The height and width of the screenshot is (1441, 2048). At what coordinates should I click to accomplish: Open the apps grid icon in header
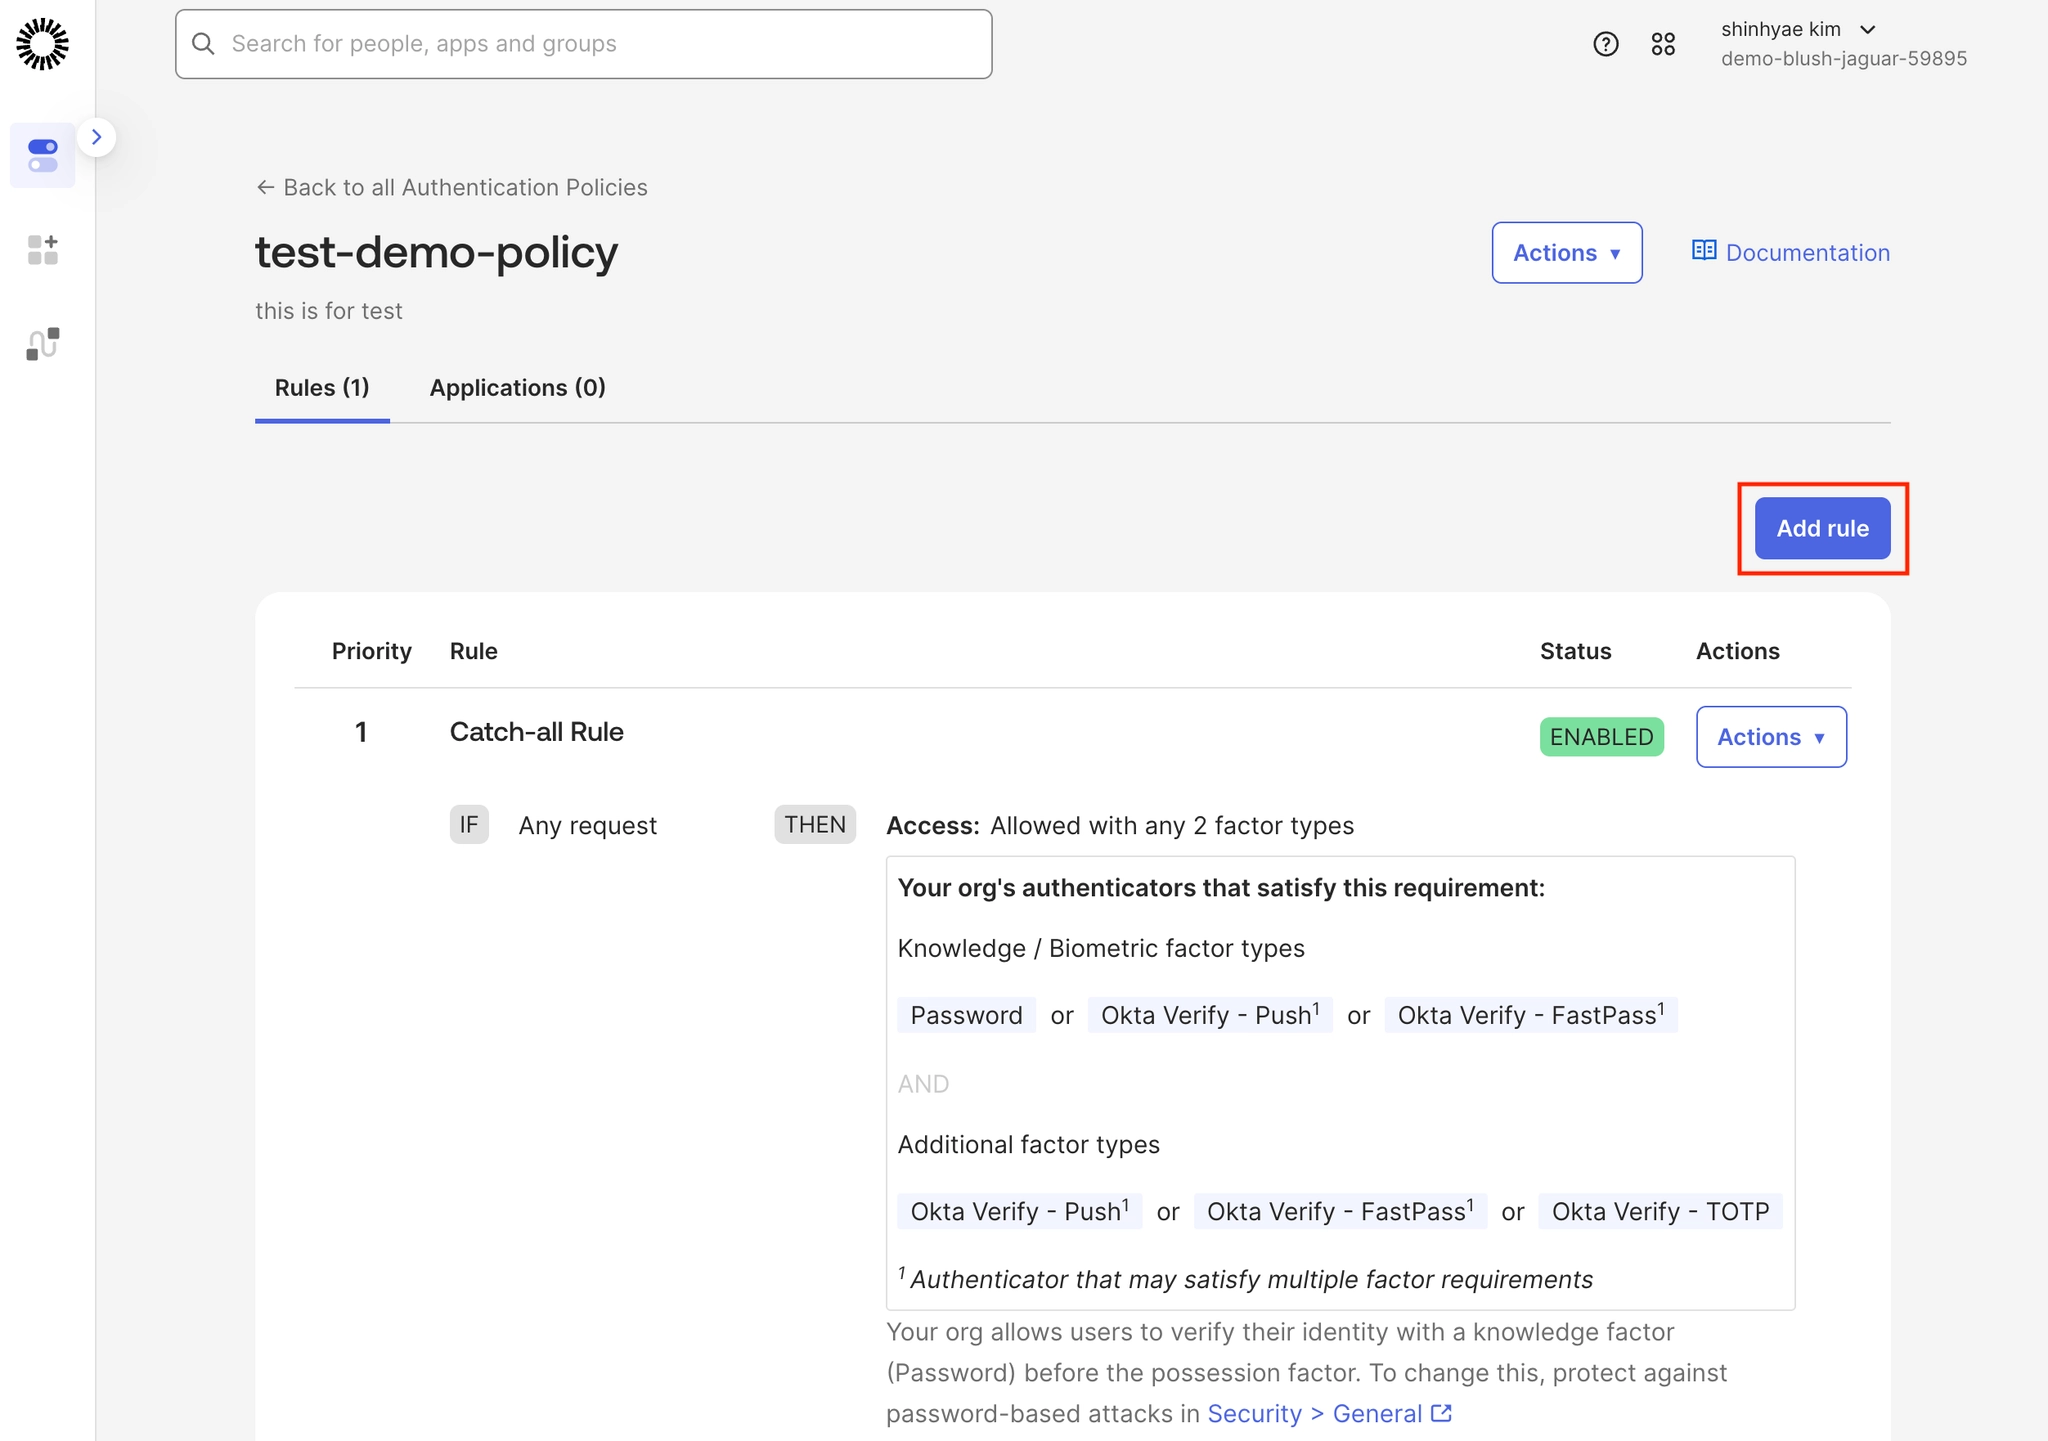[x=1663, y=44]
